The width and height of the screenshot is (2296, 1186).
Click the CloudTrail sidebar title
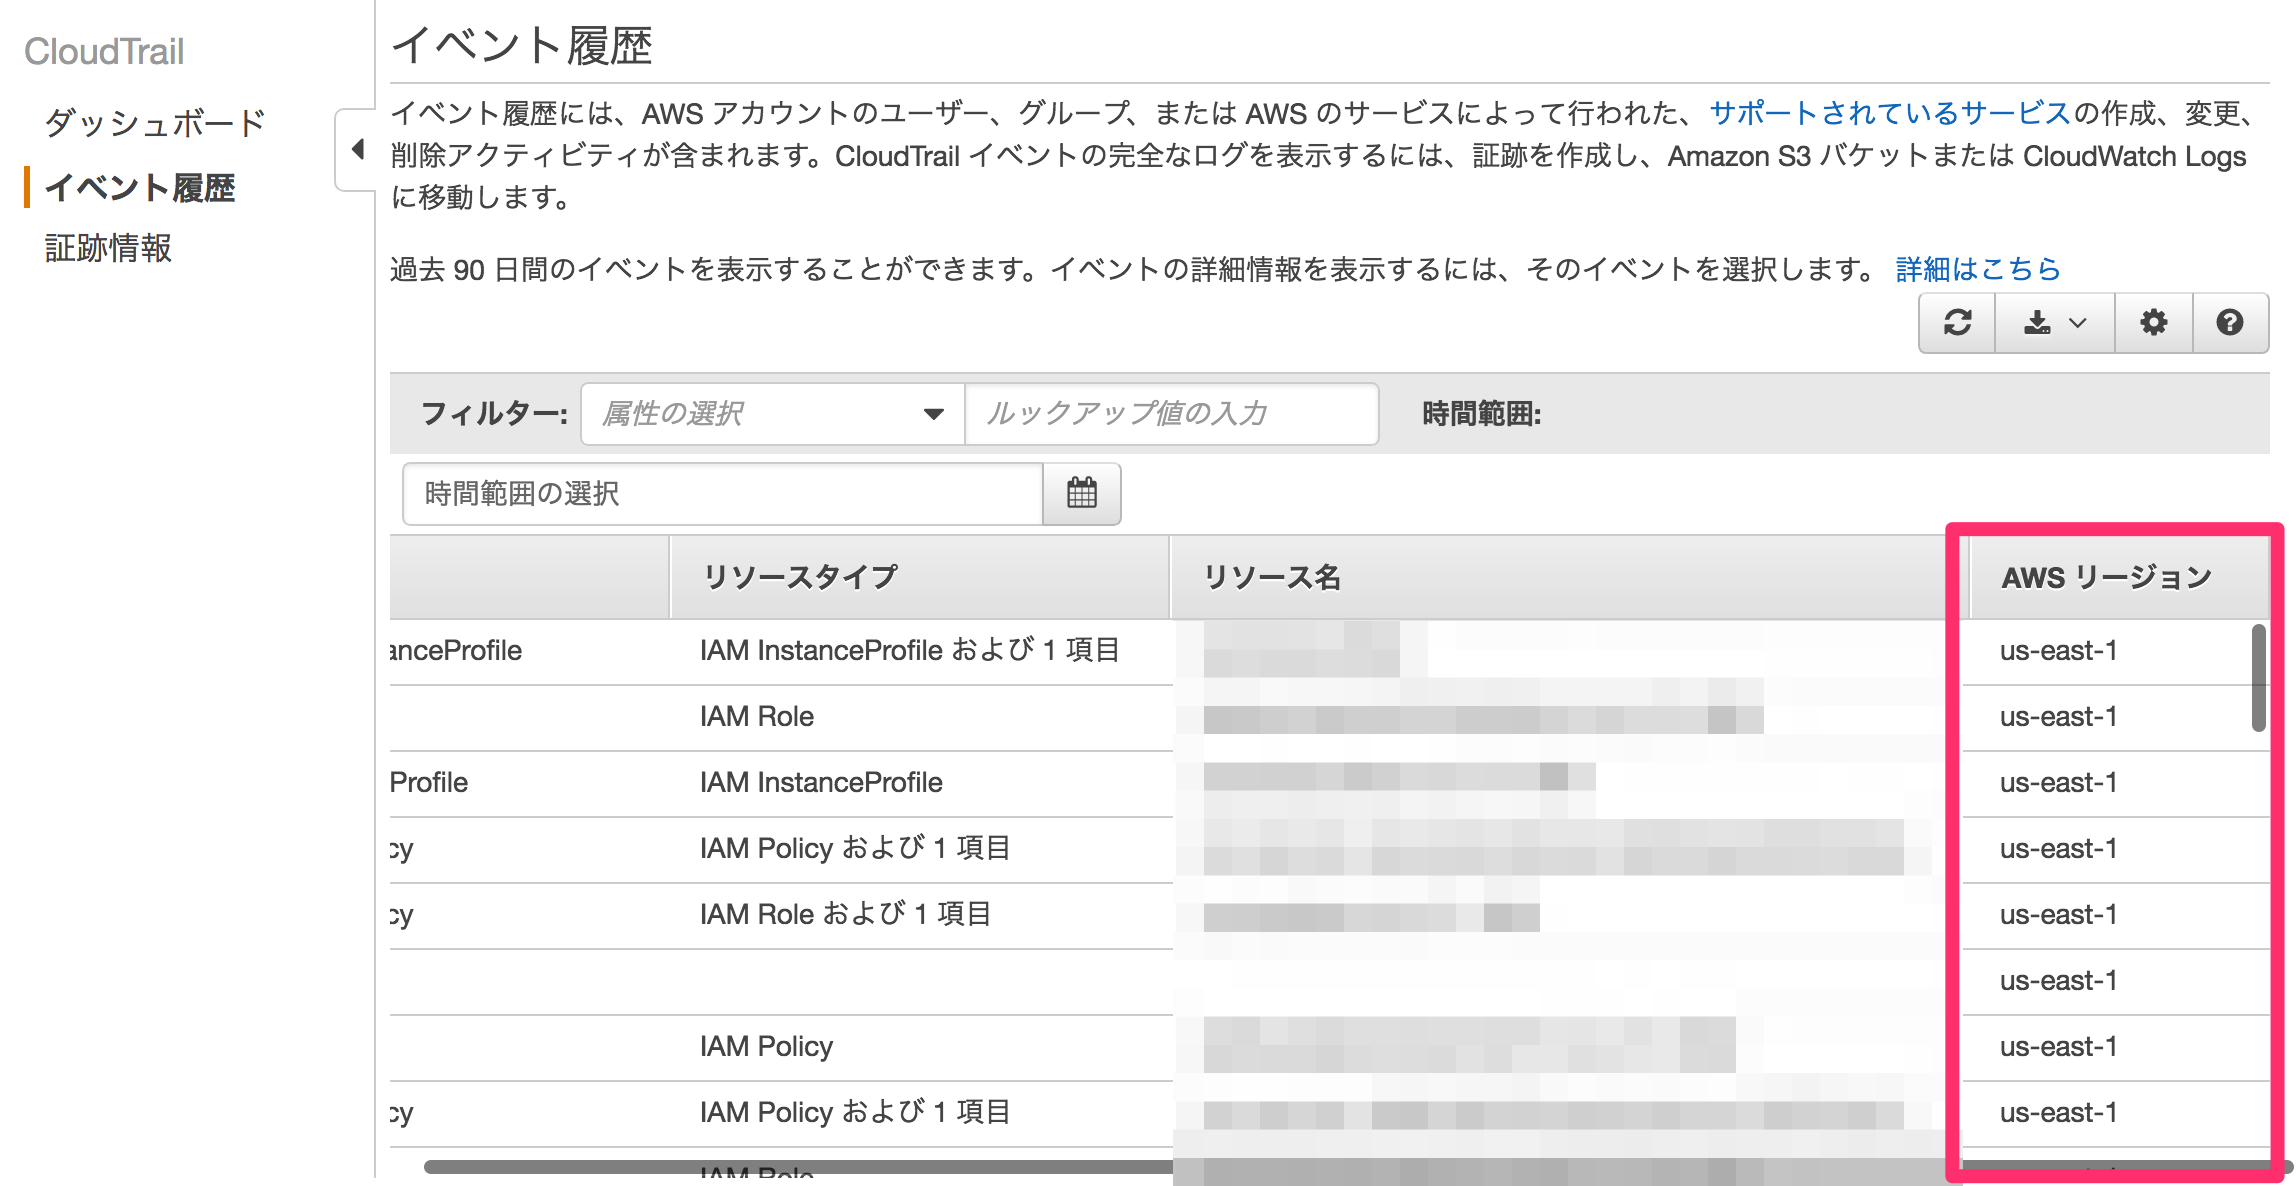(x=104, y=52)
